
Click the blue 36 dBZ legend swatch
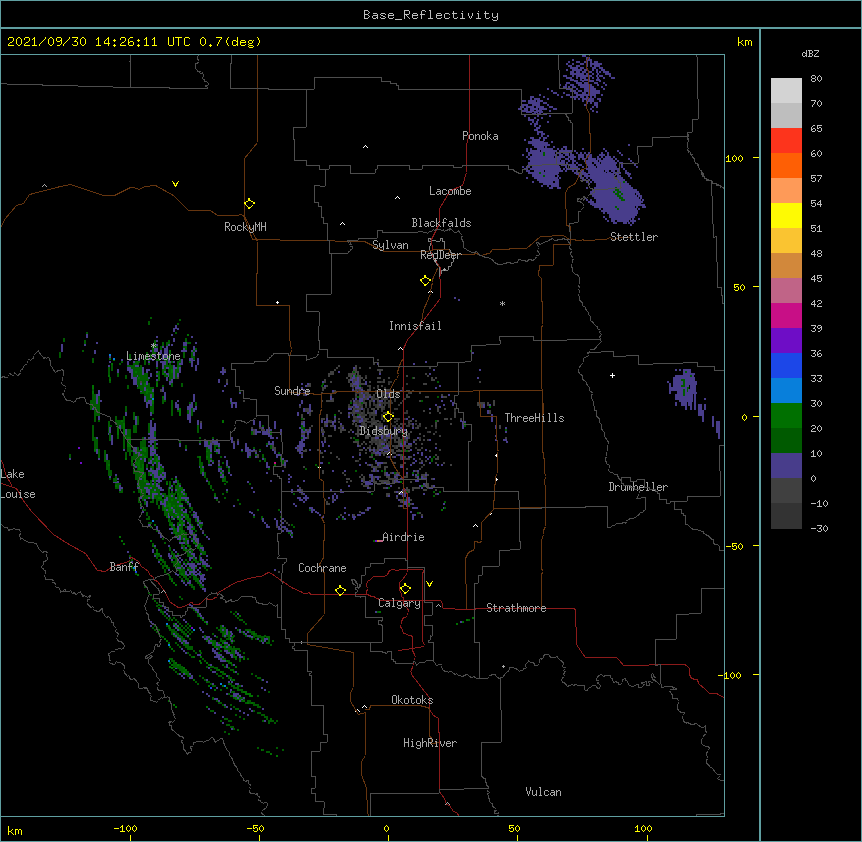pos(786,365)
